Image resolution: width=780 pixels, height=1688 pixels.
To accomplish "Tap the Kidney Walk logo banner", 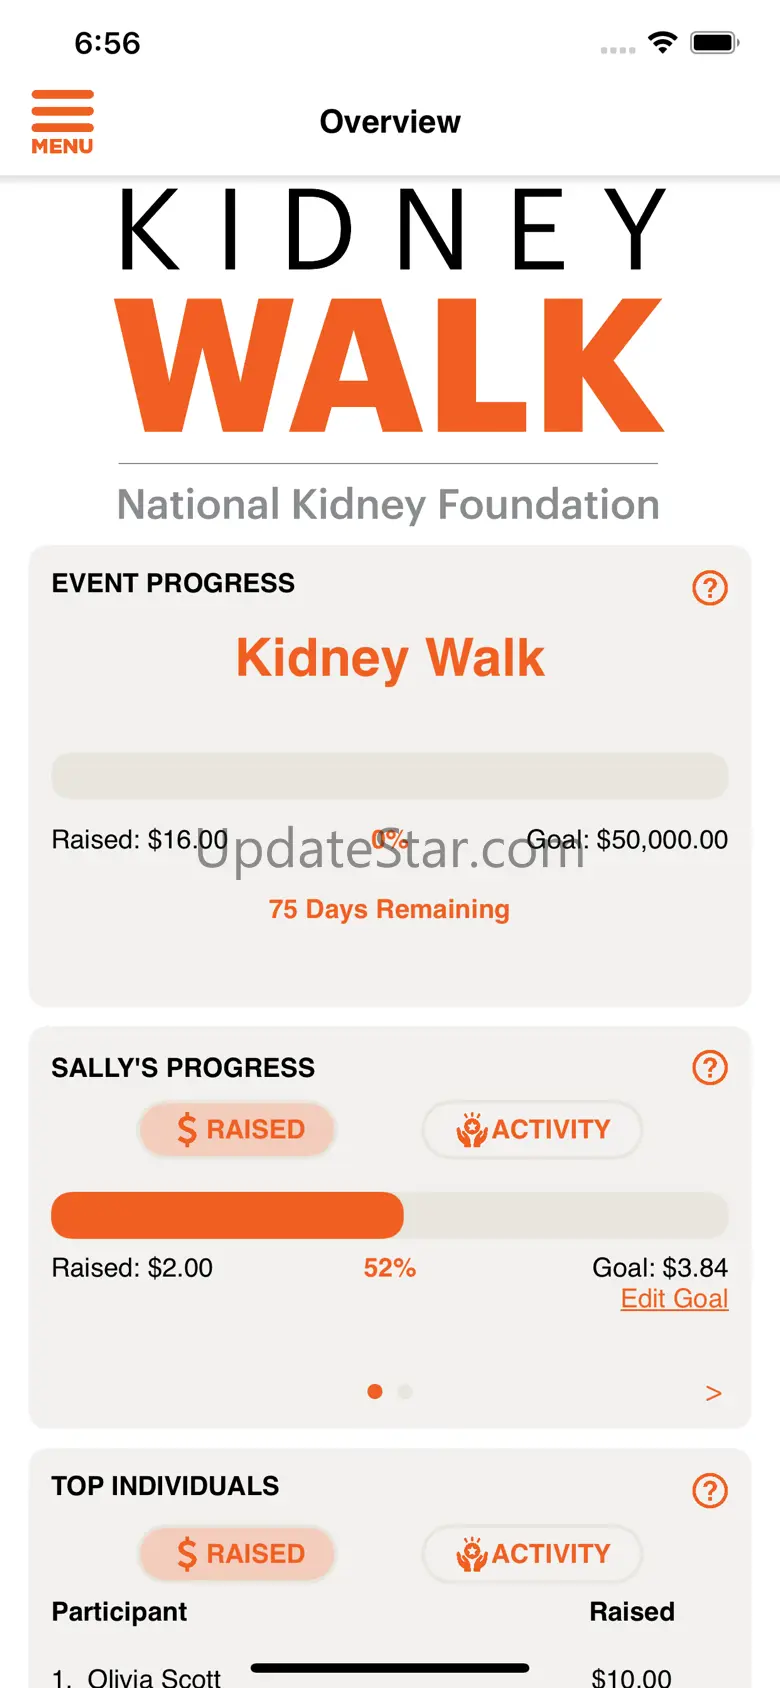I will tap(389, 355).
